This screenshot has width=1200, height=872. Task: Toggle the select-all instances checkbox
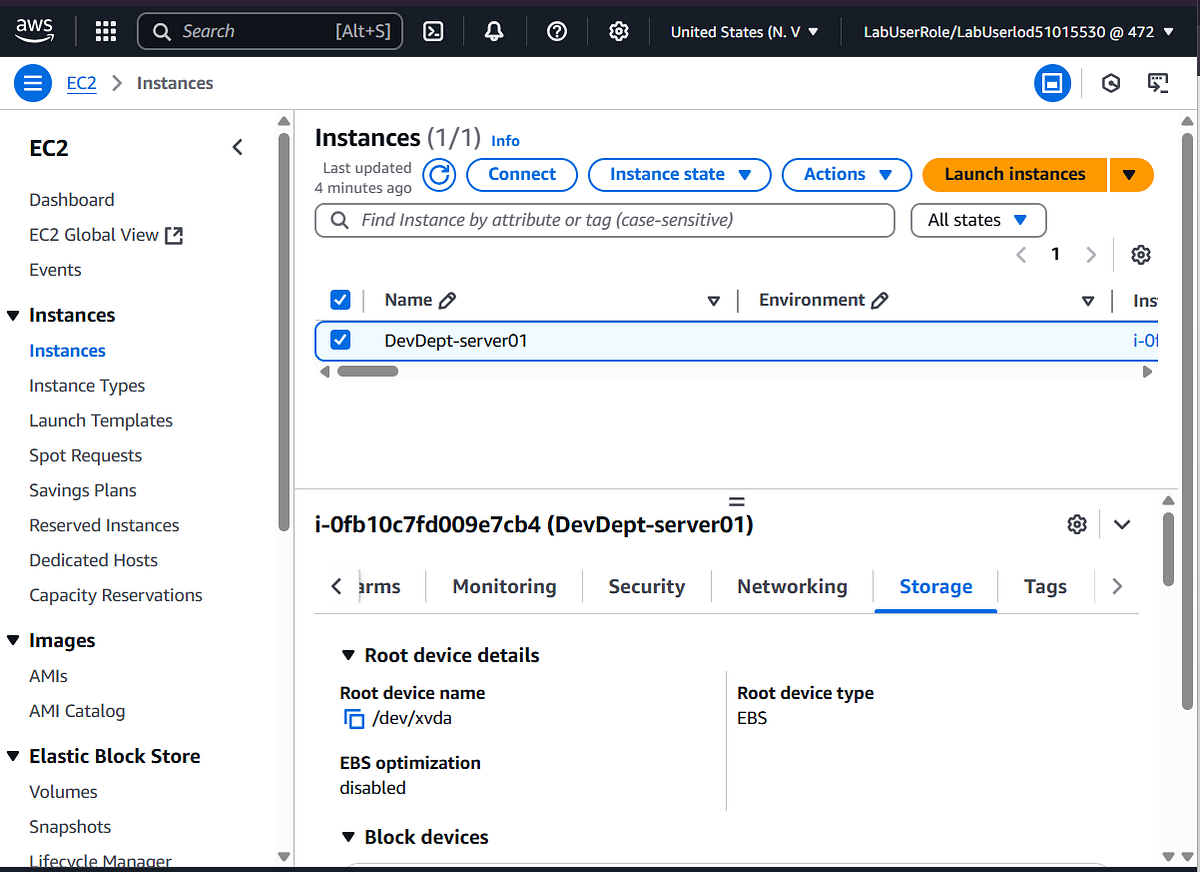point(340,299)
